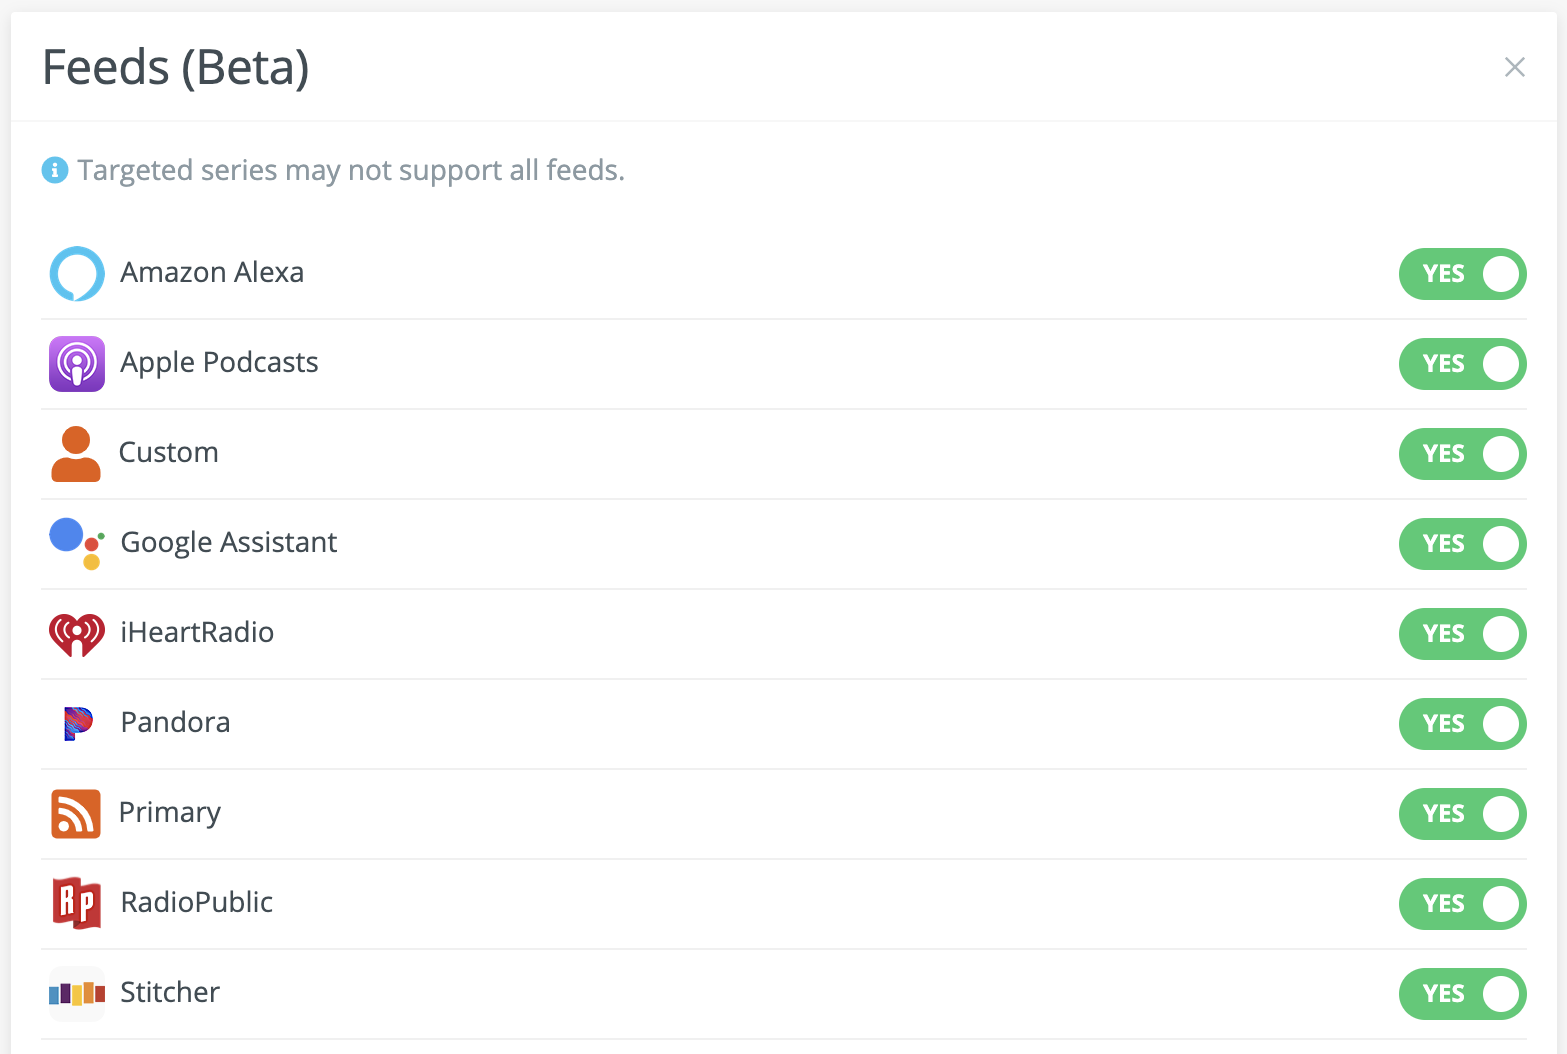The width and height of the screenshot is (1567, 1054).
Task: Turn off the Pandora feed toggle
Action: pyautogui.click(x=1462, y=724)
